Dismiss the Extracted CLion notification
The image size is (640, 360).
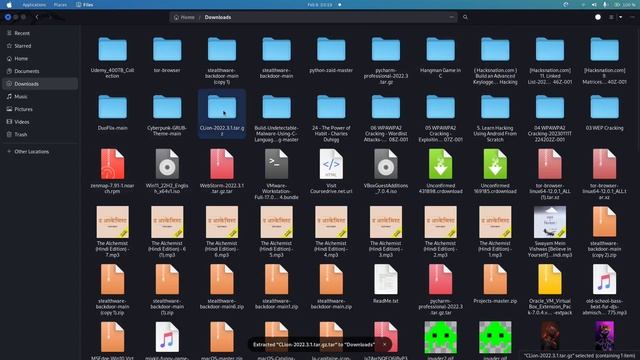[x=384, y=344]
